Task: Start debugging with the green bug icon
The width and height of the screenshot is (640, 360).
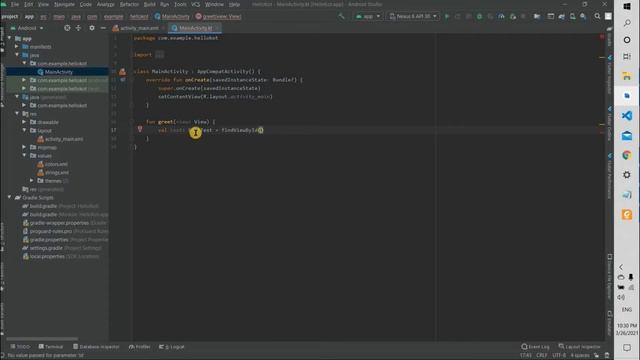Action: point(480,16)
